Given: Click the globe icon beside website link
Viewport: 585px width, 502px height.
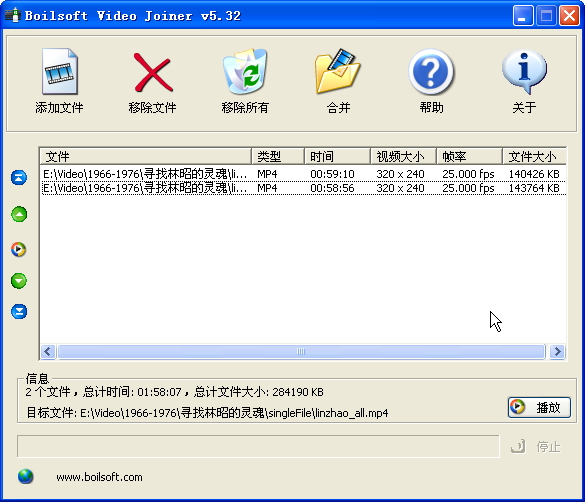Looking at the screenshot, I should click(x=25, y=476).
